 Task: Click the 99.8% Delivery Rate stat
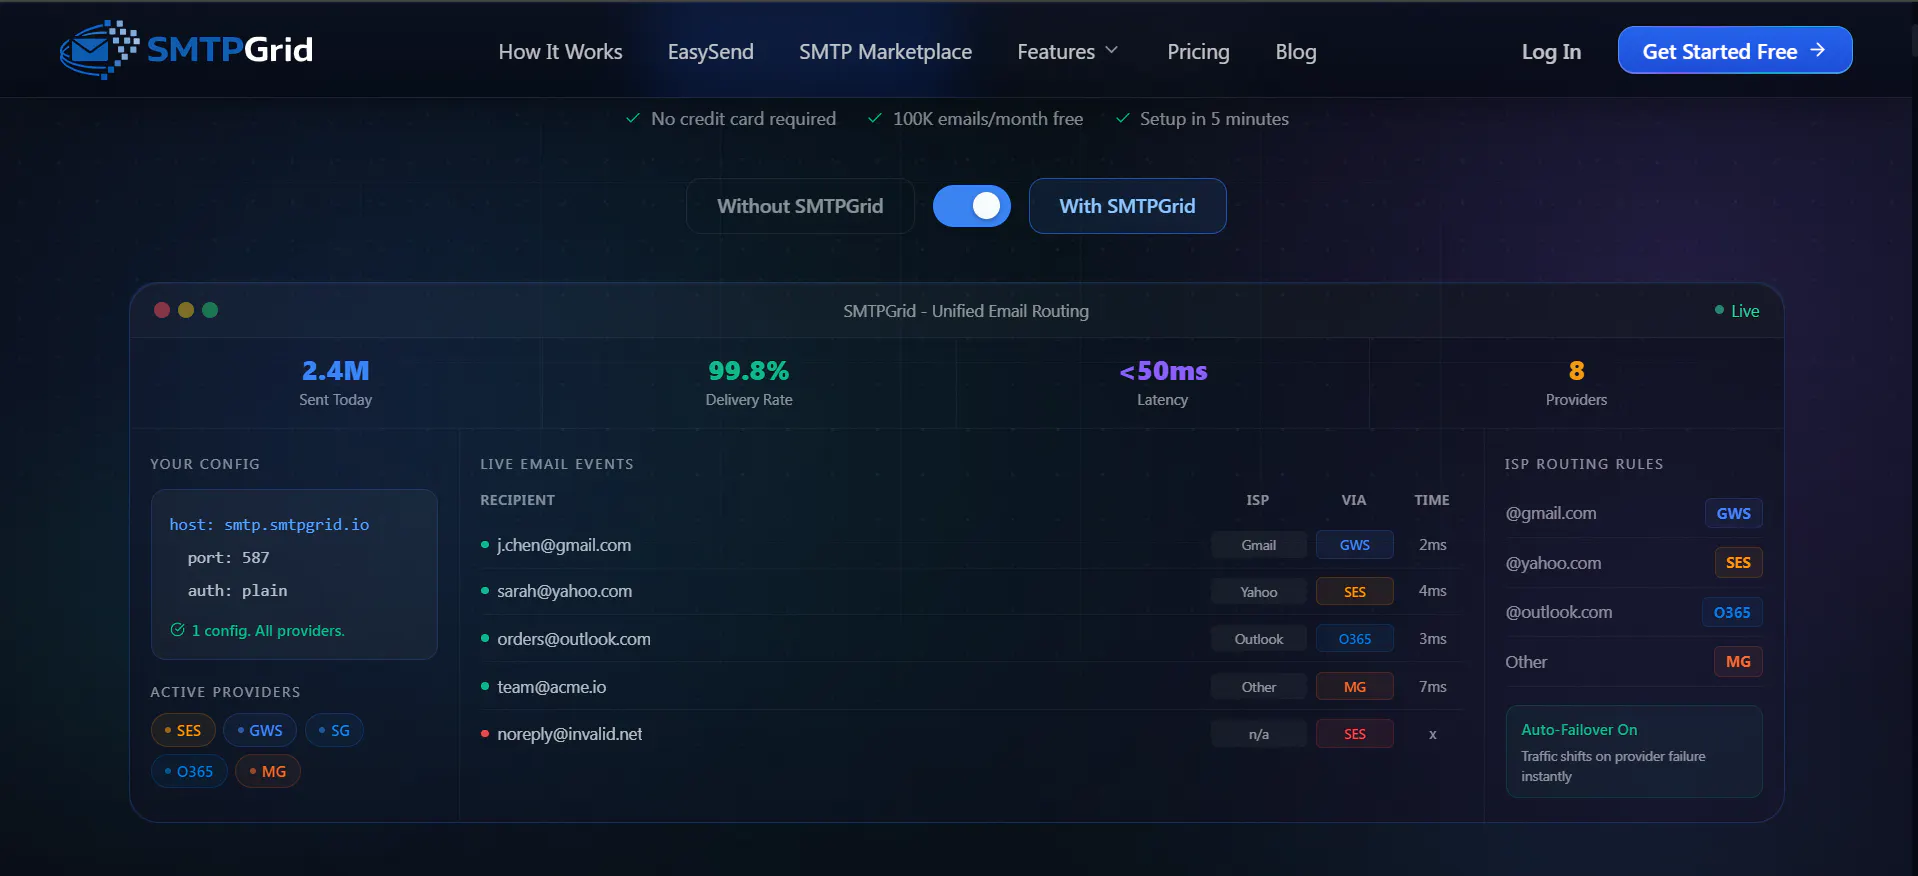[x=749, y=383]
